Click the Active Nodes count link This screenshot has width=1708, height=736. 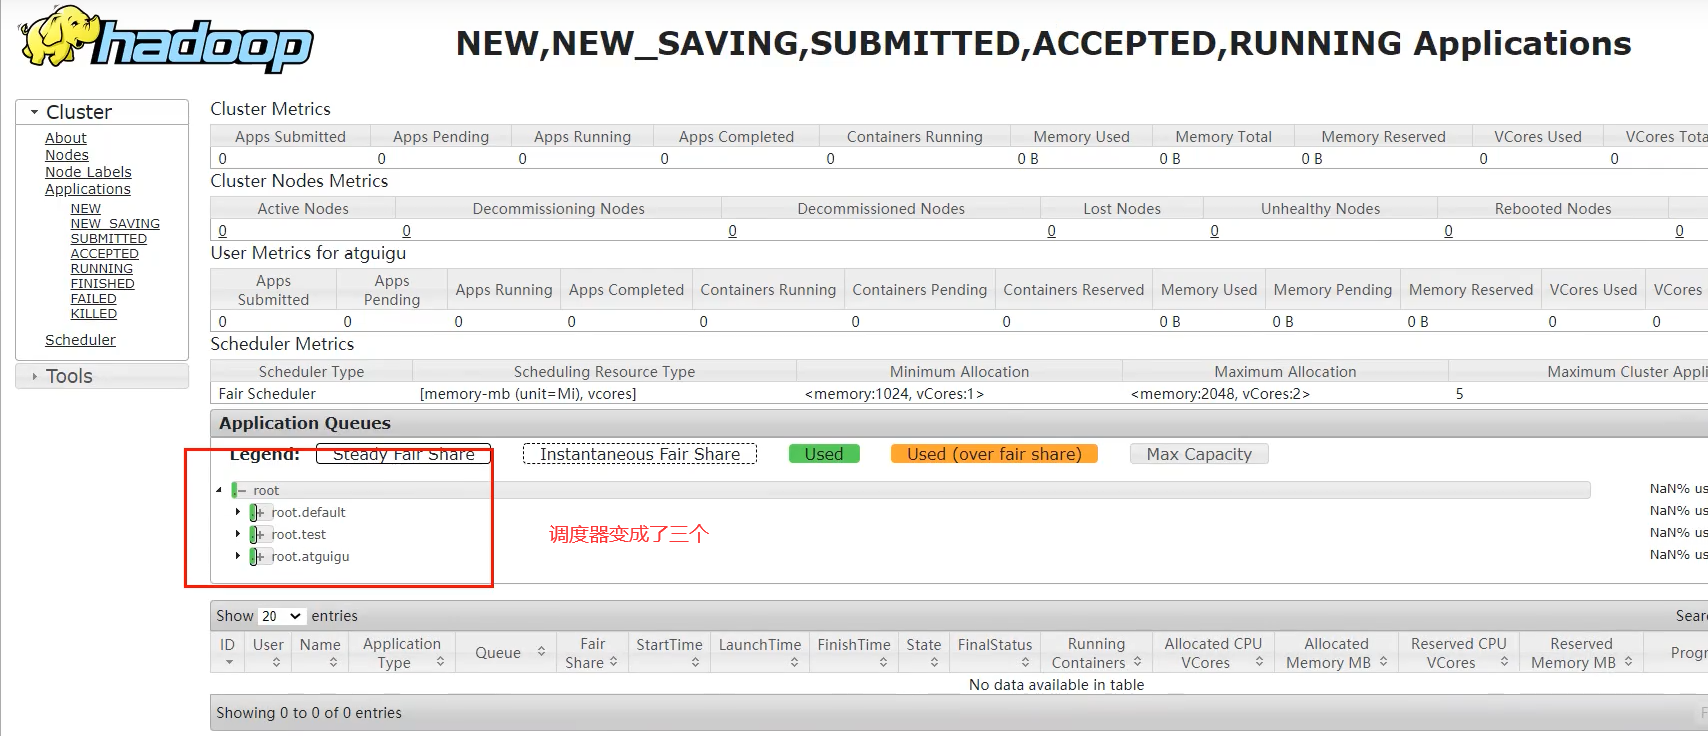click(x=222, y=231)
